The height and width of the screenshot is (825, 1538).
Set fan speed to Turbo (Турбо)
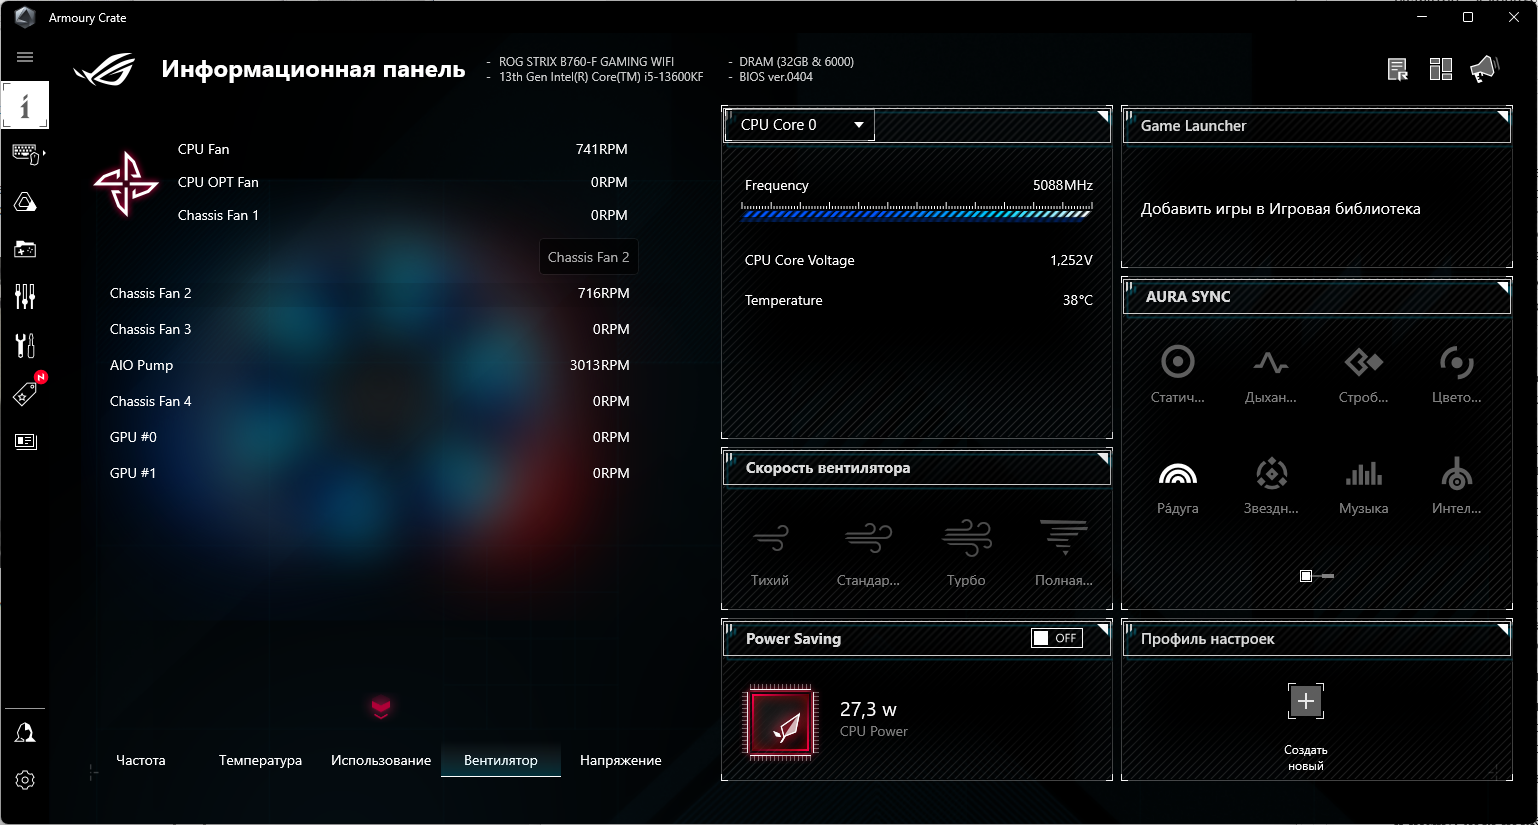click(966, 538)
